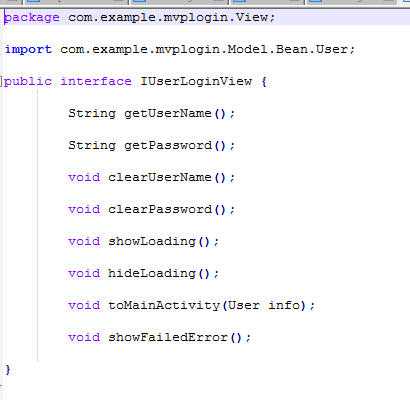Click the toMainActivity method name
Screen dimensions: 410x400
pos(164,306)
